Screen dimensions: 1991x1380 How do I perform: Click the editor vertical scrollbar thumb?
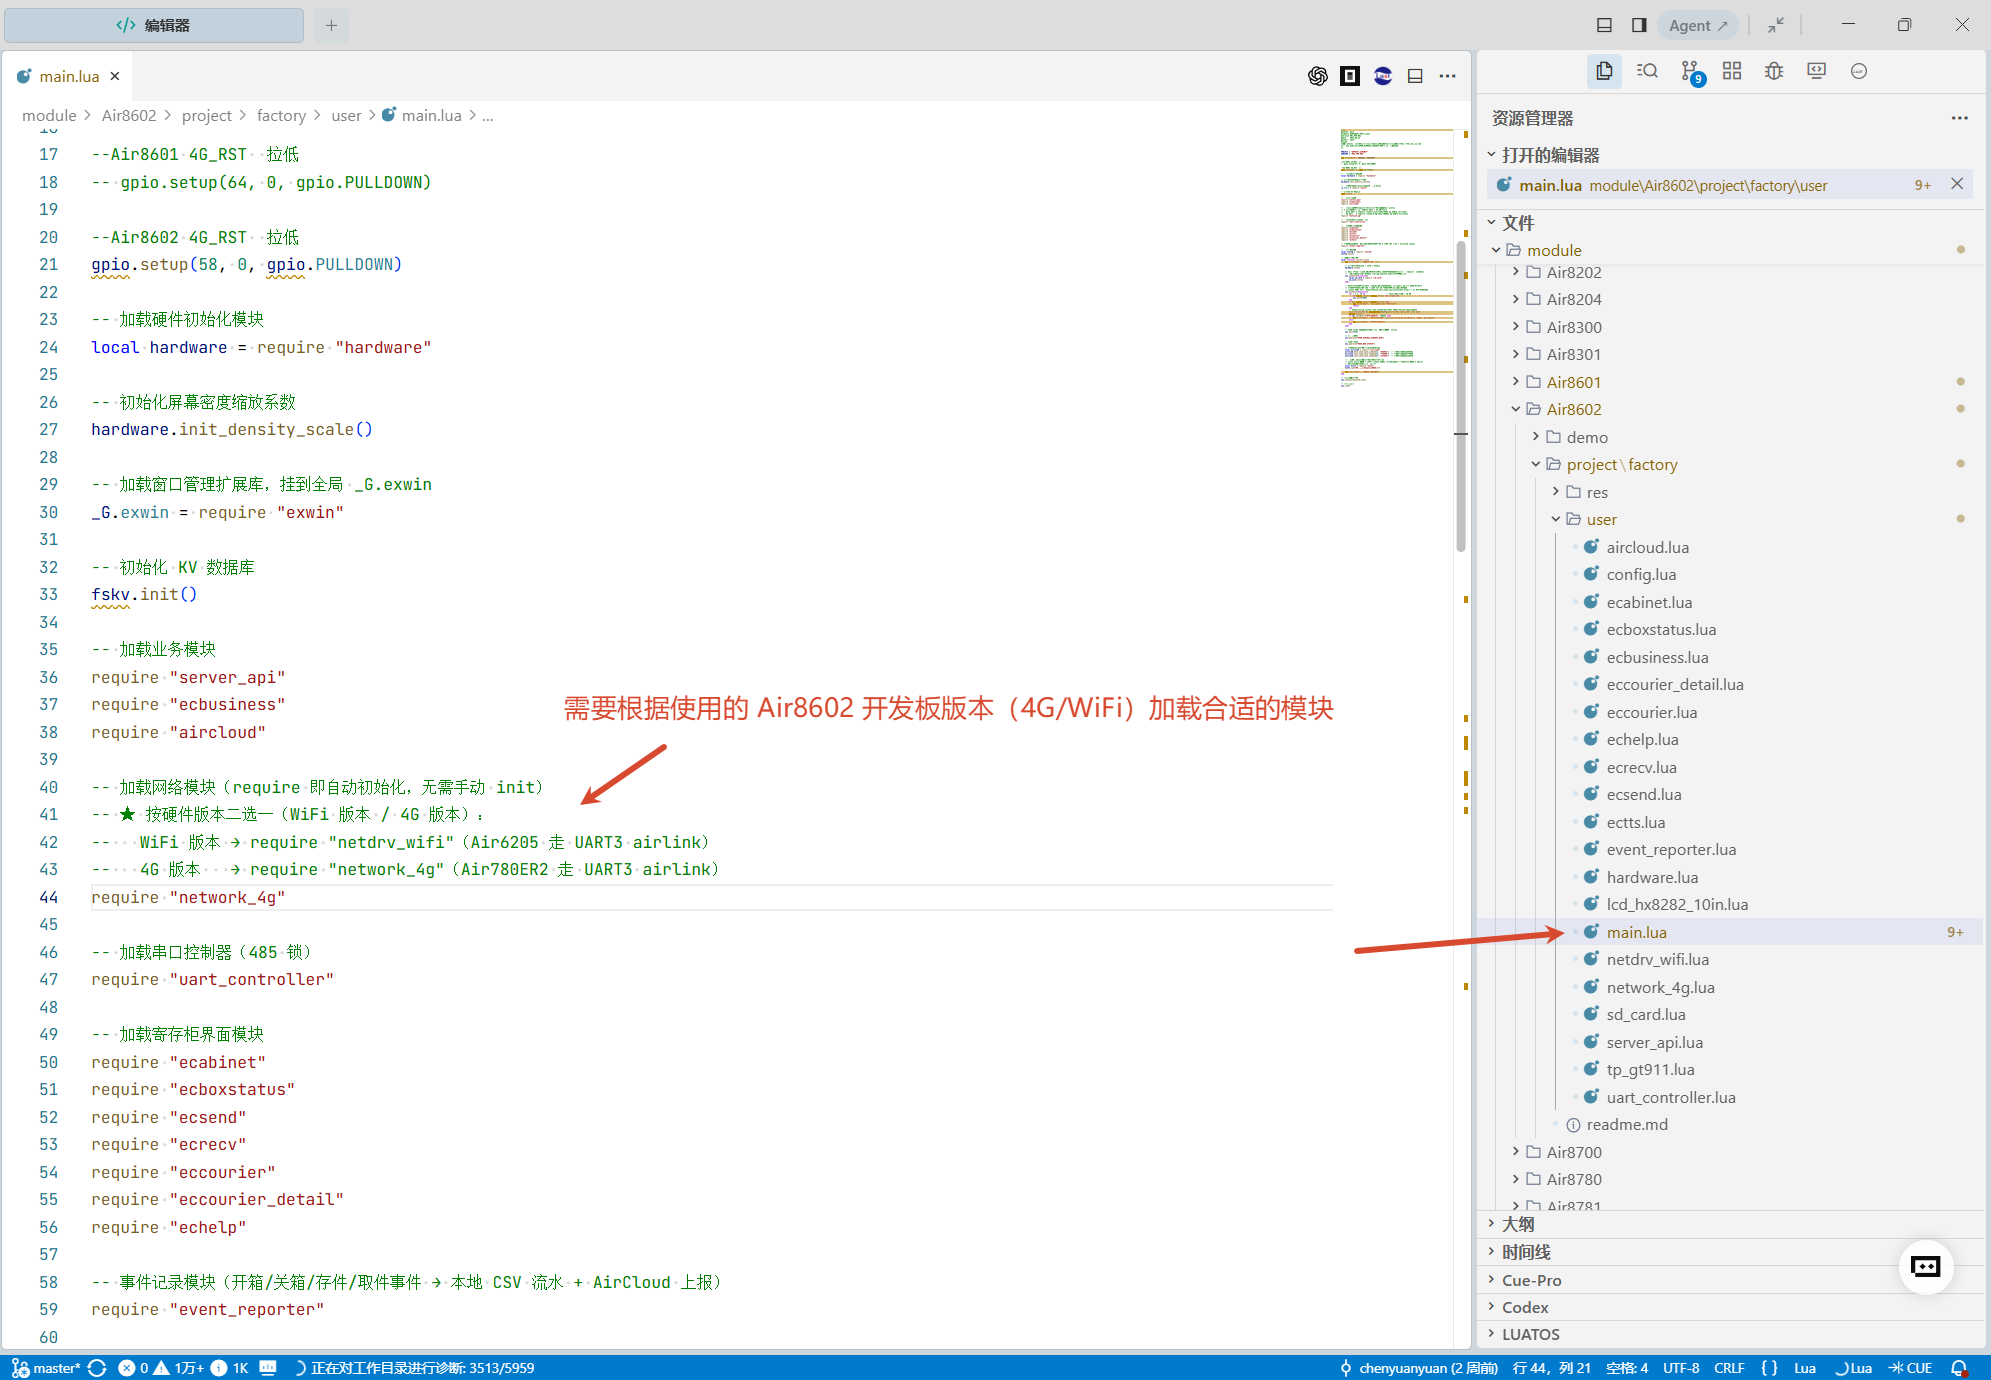[x=1461, y=395]
